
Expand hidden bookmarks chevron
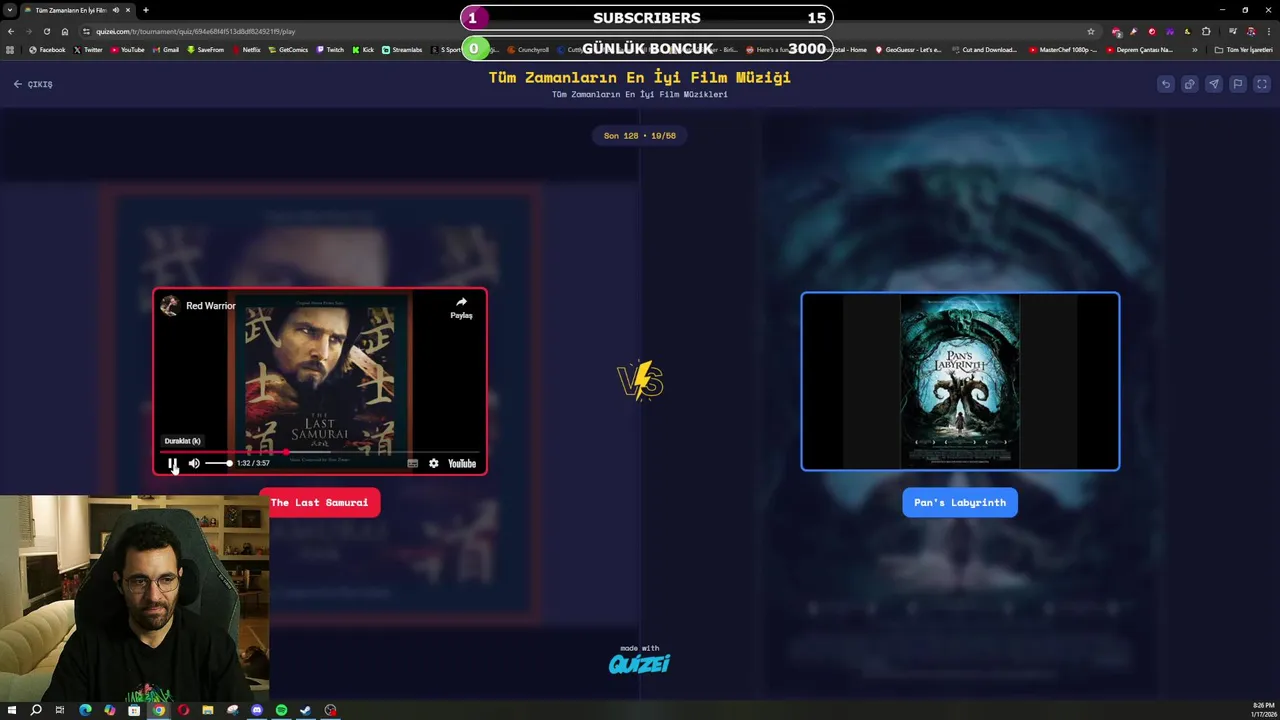[x=1194, y=49]
